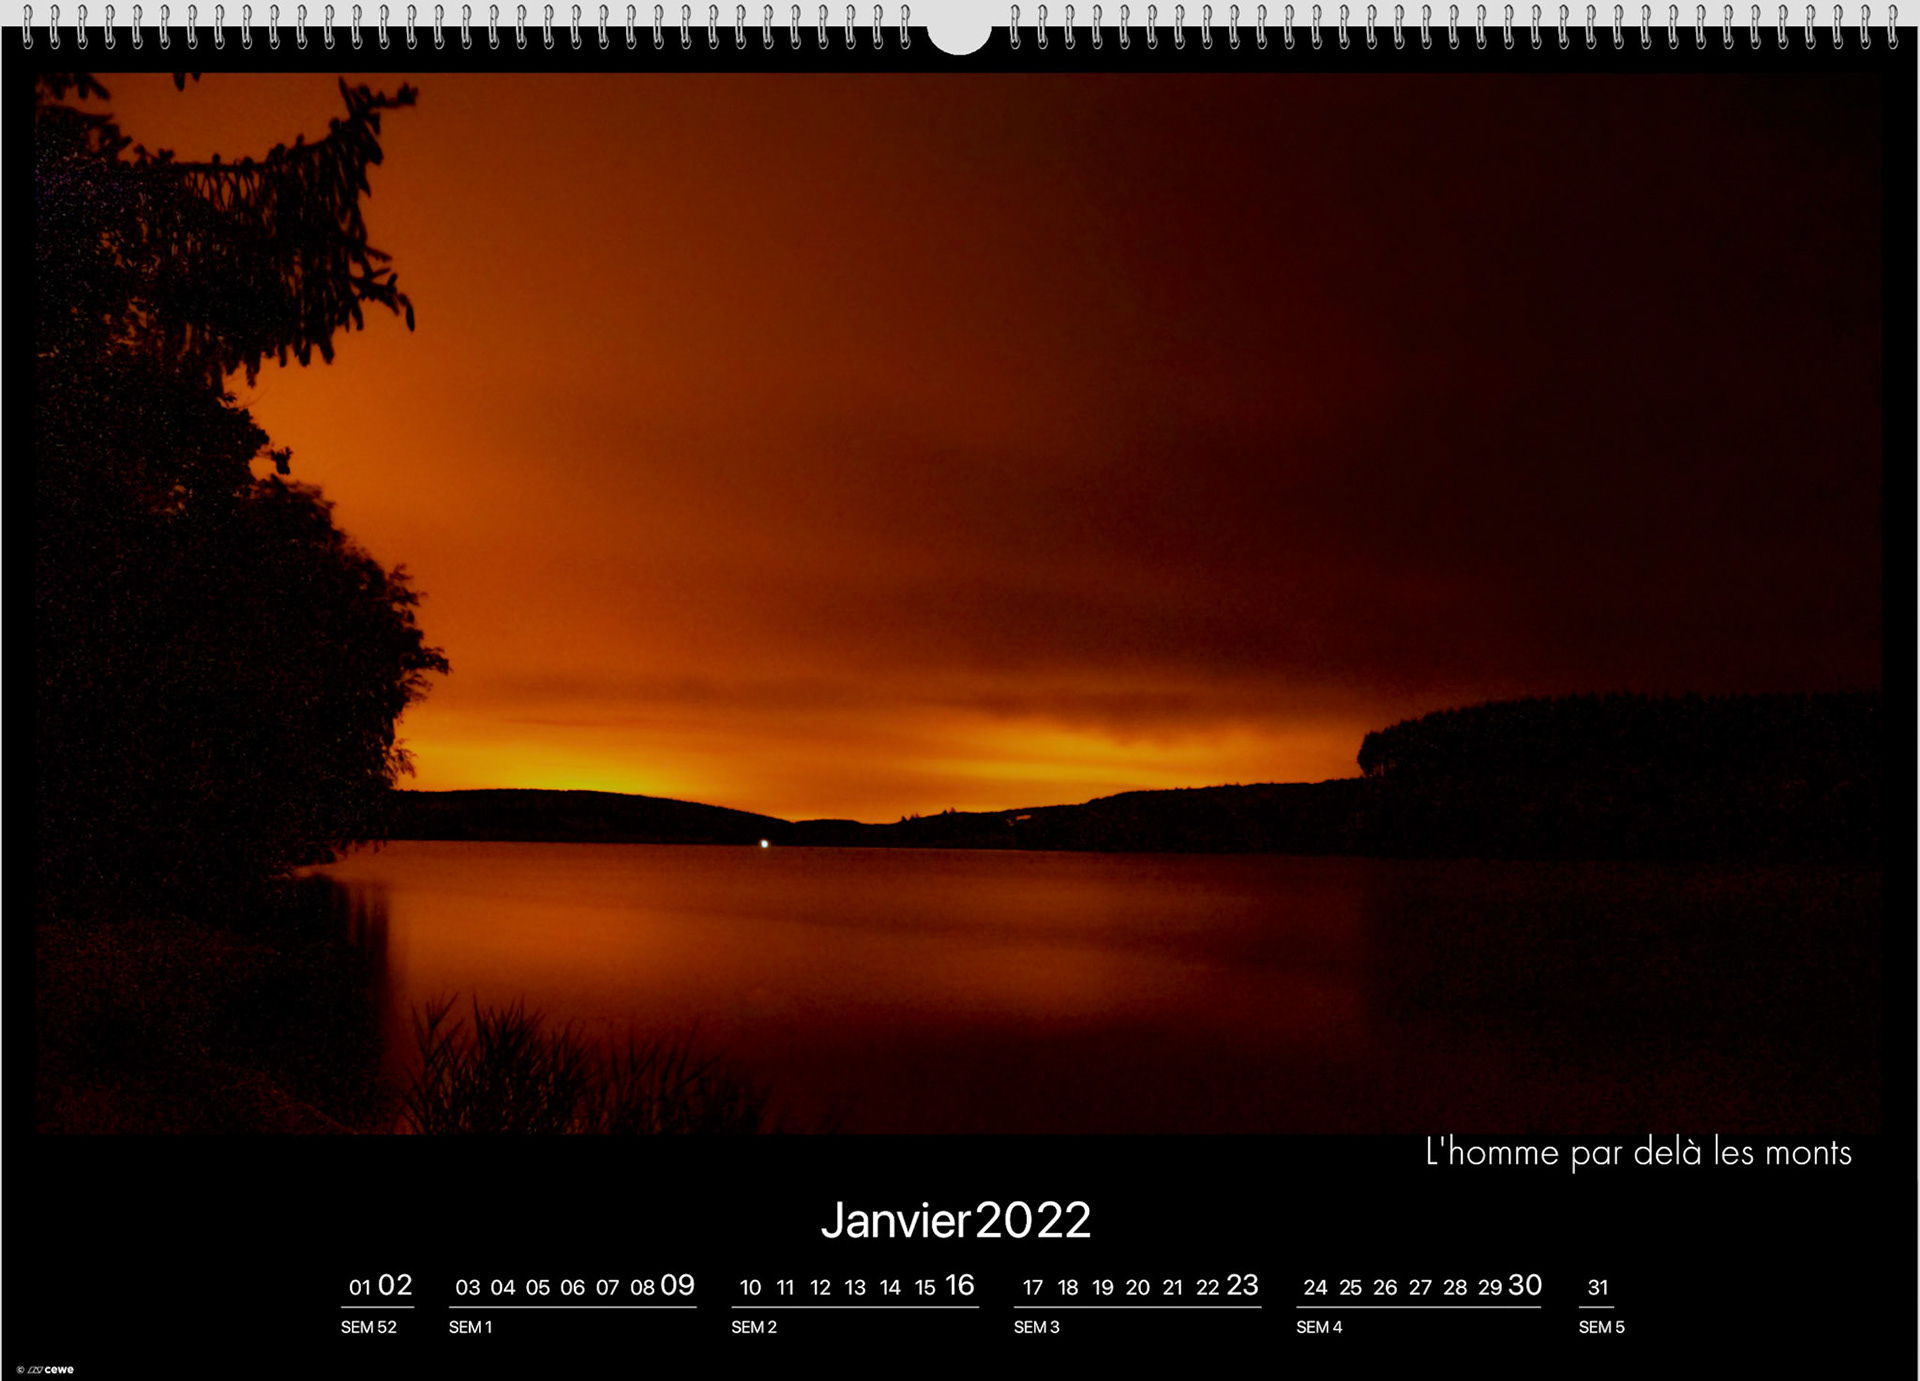Image resolution: width=1920 pixels, height=1381 pixels.
Task: Select date 30 in the calendar row
Action: coord(1524,1285)
